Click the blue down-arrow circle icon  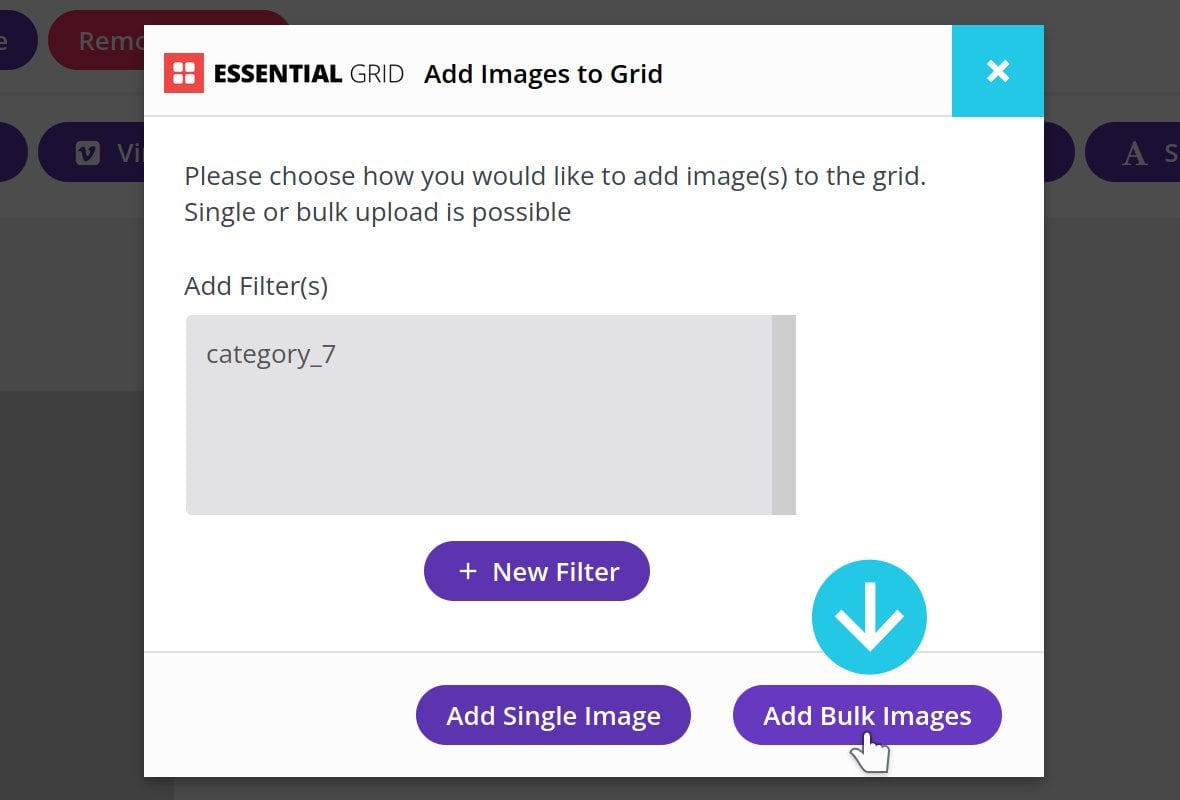[x=869, y=617]
